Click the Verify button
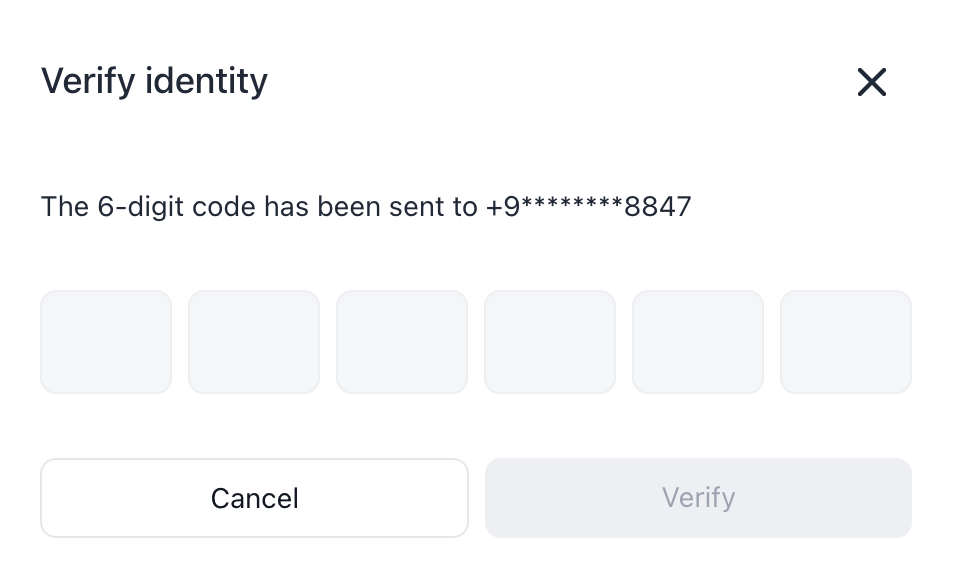960x586 pixels. pos(698,498)
